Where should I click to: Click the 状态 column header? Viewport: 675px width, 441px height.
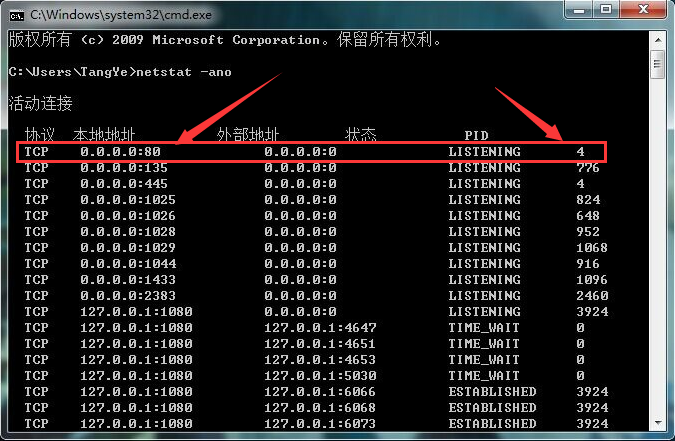point(360,135)
